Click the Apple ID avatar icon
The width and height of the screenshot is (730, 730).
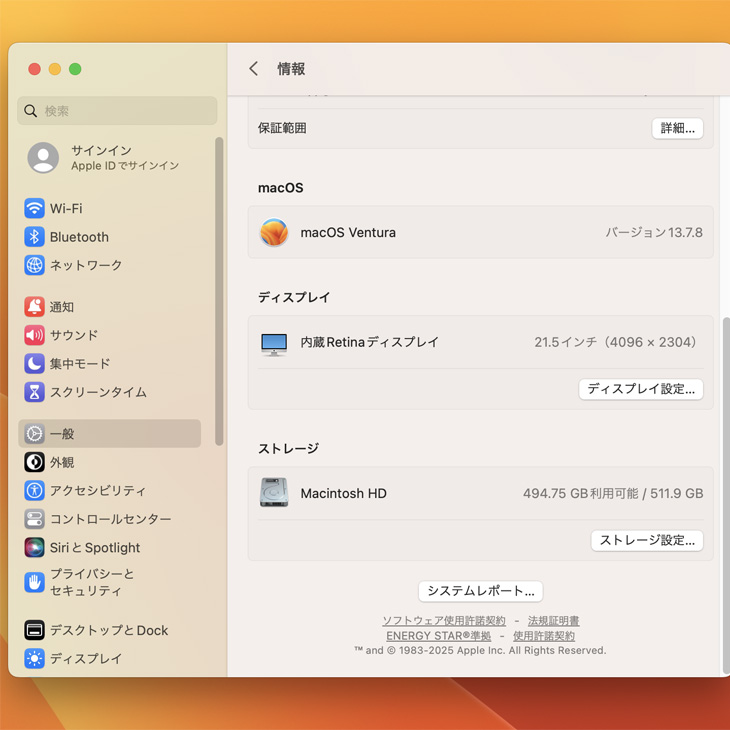click(x=43, y=157)
